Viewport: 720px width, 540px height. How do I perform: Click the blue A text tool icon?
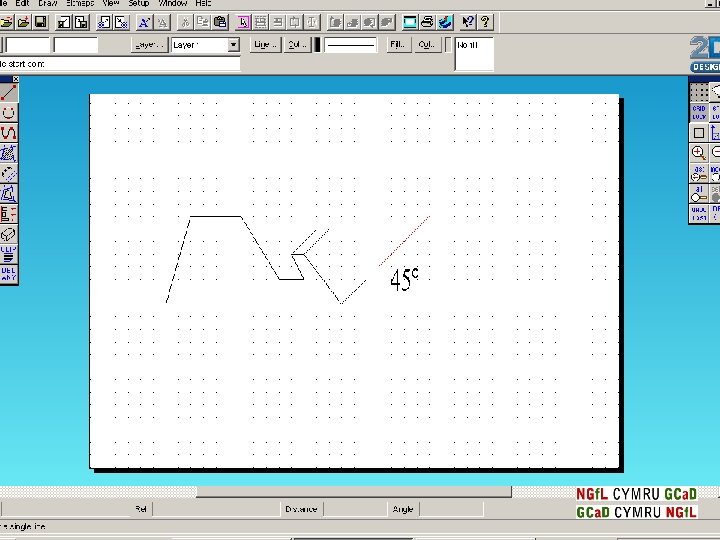tap(144, 22)
